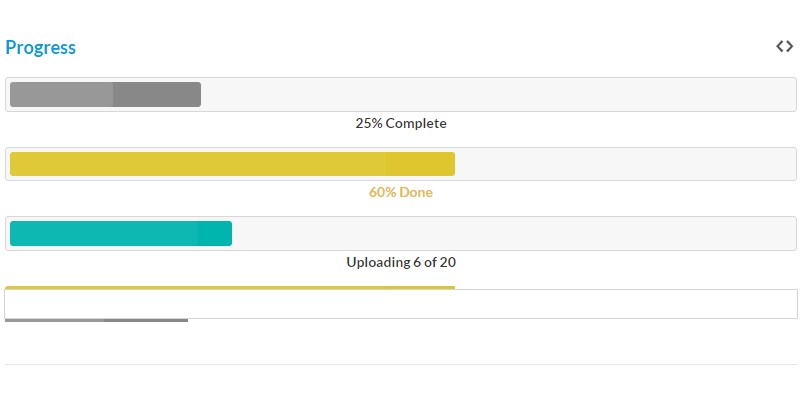The image size is (800, 400).
Task: Click the thin gray bottom-attached progress strip
Action: tap(96, 320)
